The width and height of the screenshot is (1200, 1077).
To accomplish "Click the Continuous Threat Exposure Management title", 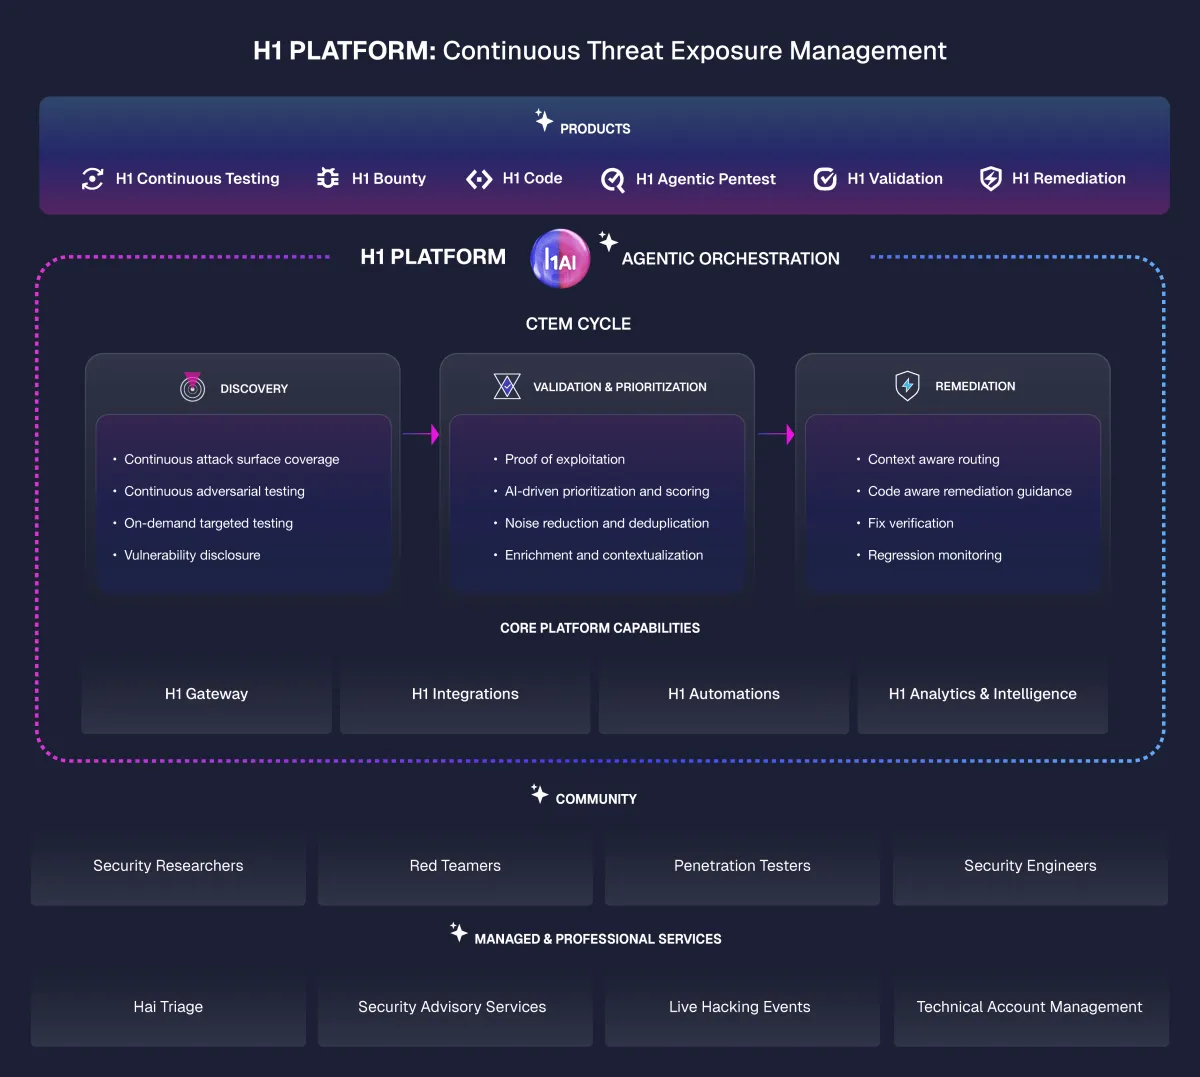I will pyautogui.click(x=695, y=51).
